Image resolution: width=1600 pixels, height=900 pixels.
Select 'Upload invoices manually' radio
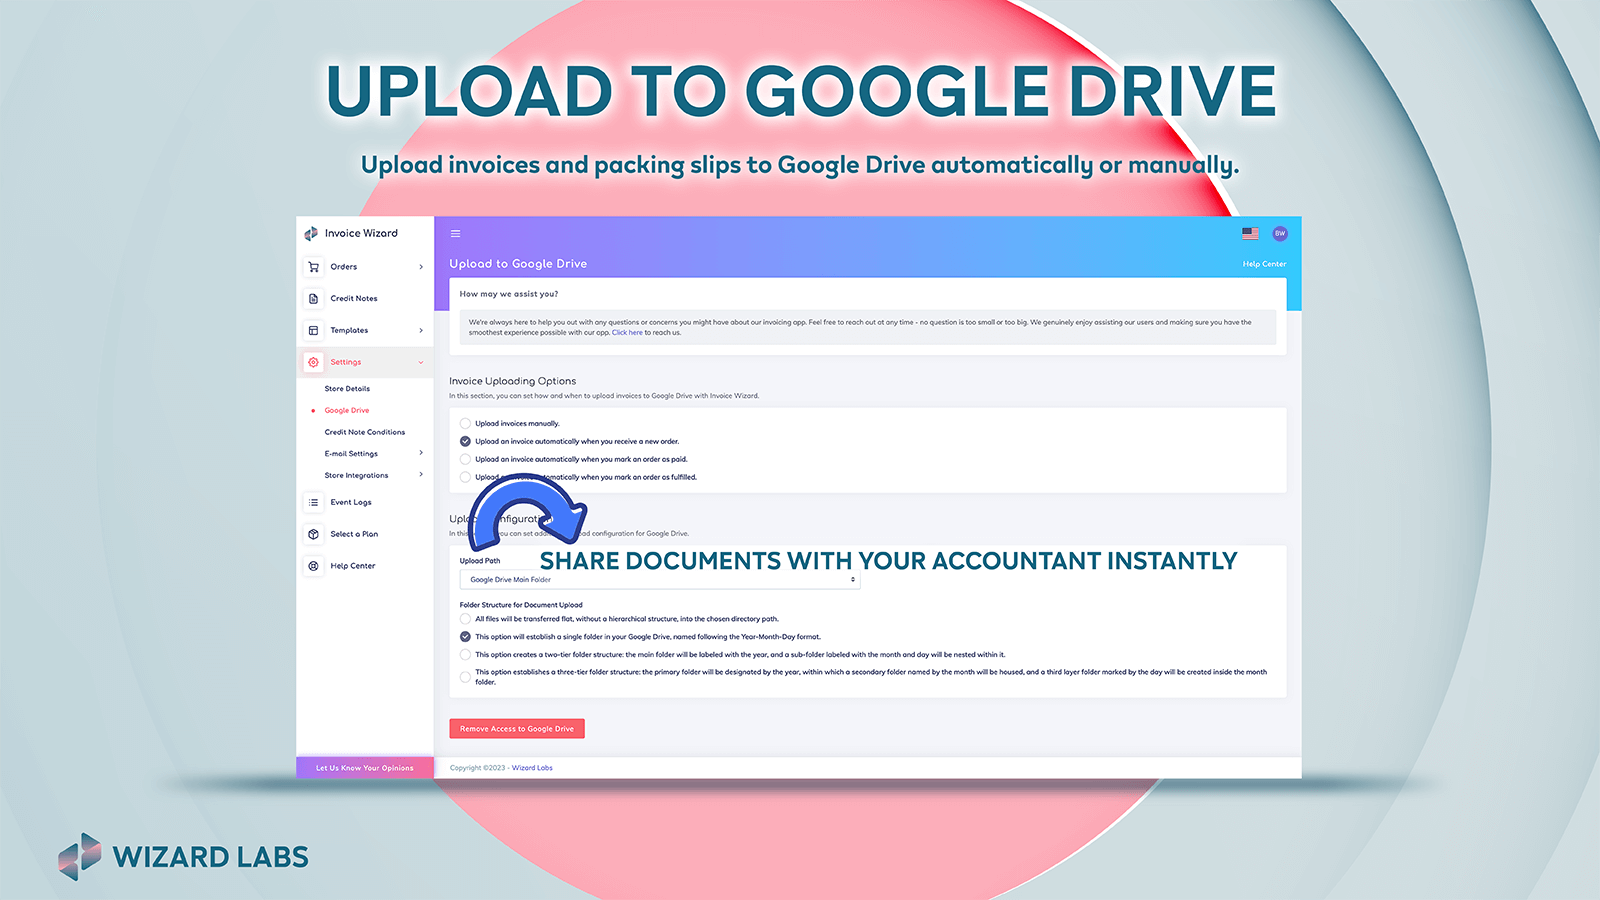point(465,424)
